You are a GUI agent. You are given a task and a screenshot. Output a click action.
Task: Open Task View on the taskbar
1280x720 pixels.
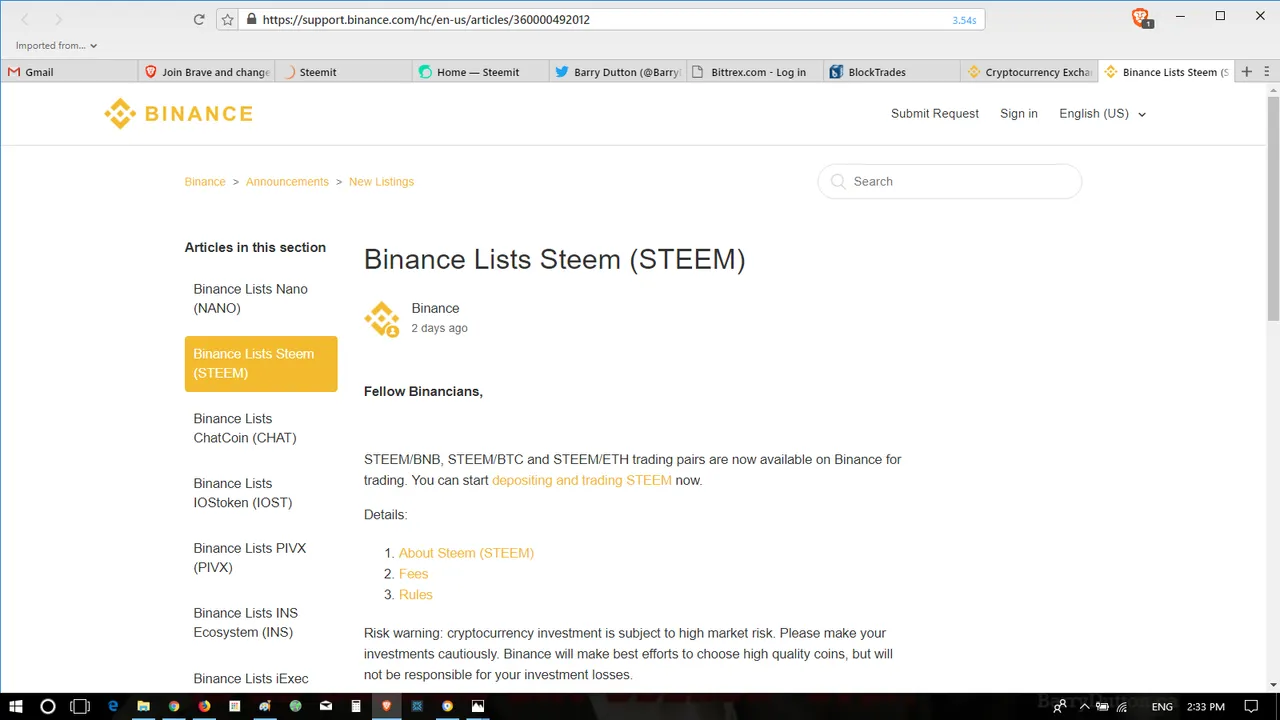[x=80, y=706]
